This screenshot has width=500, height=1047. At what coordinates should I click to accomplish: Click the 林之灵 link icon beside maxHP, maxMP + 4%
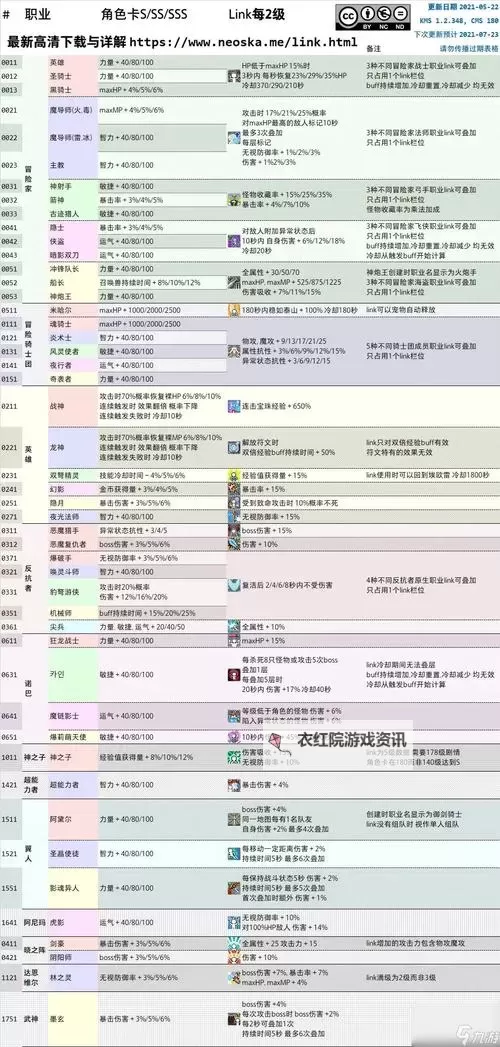234,978
